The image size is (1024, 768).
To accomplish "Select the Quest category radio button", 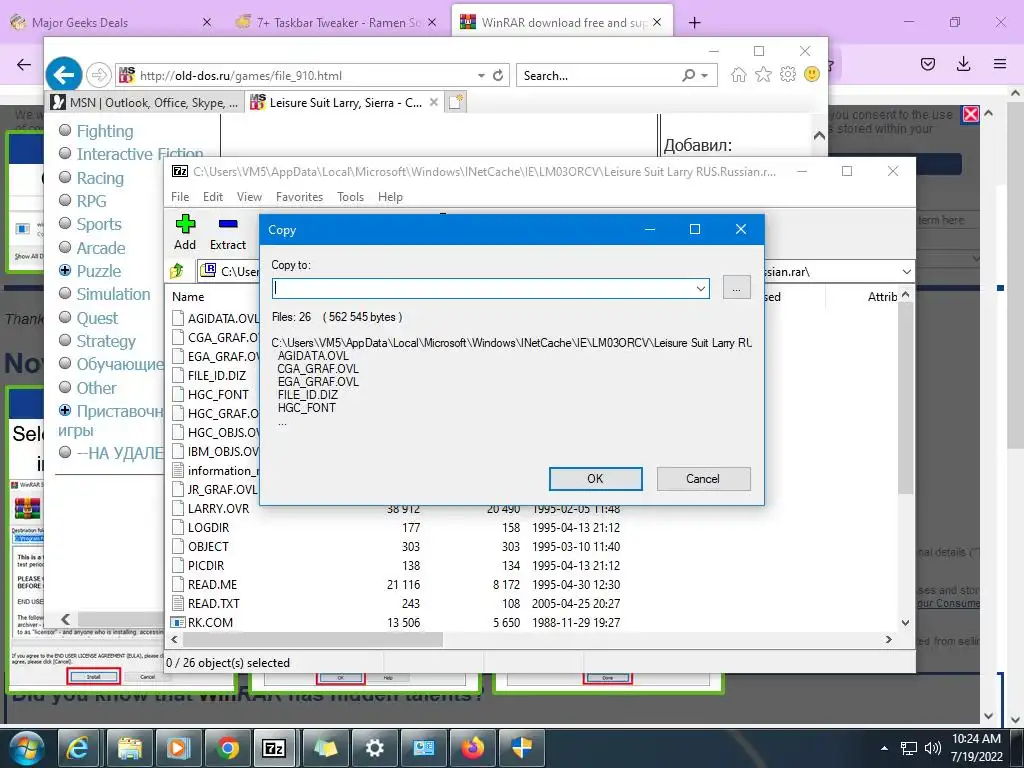I will click(x=65, y=317).
